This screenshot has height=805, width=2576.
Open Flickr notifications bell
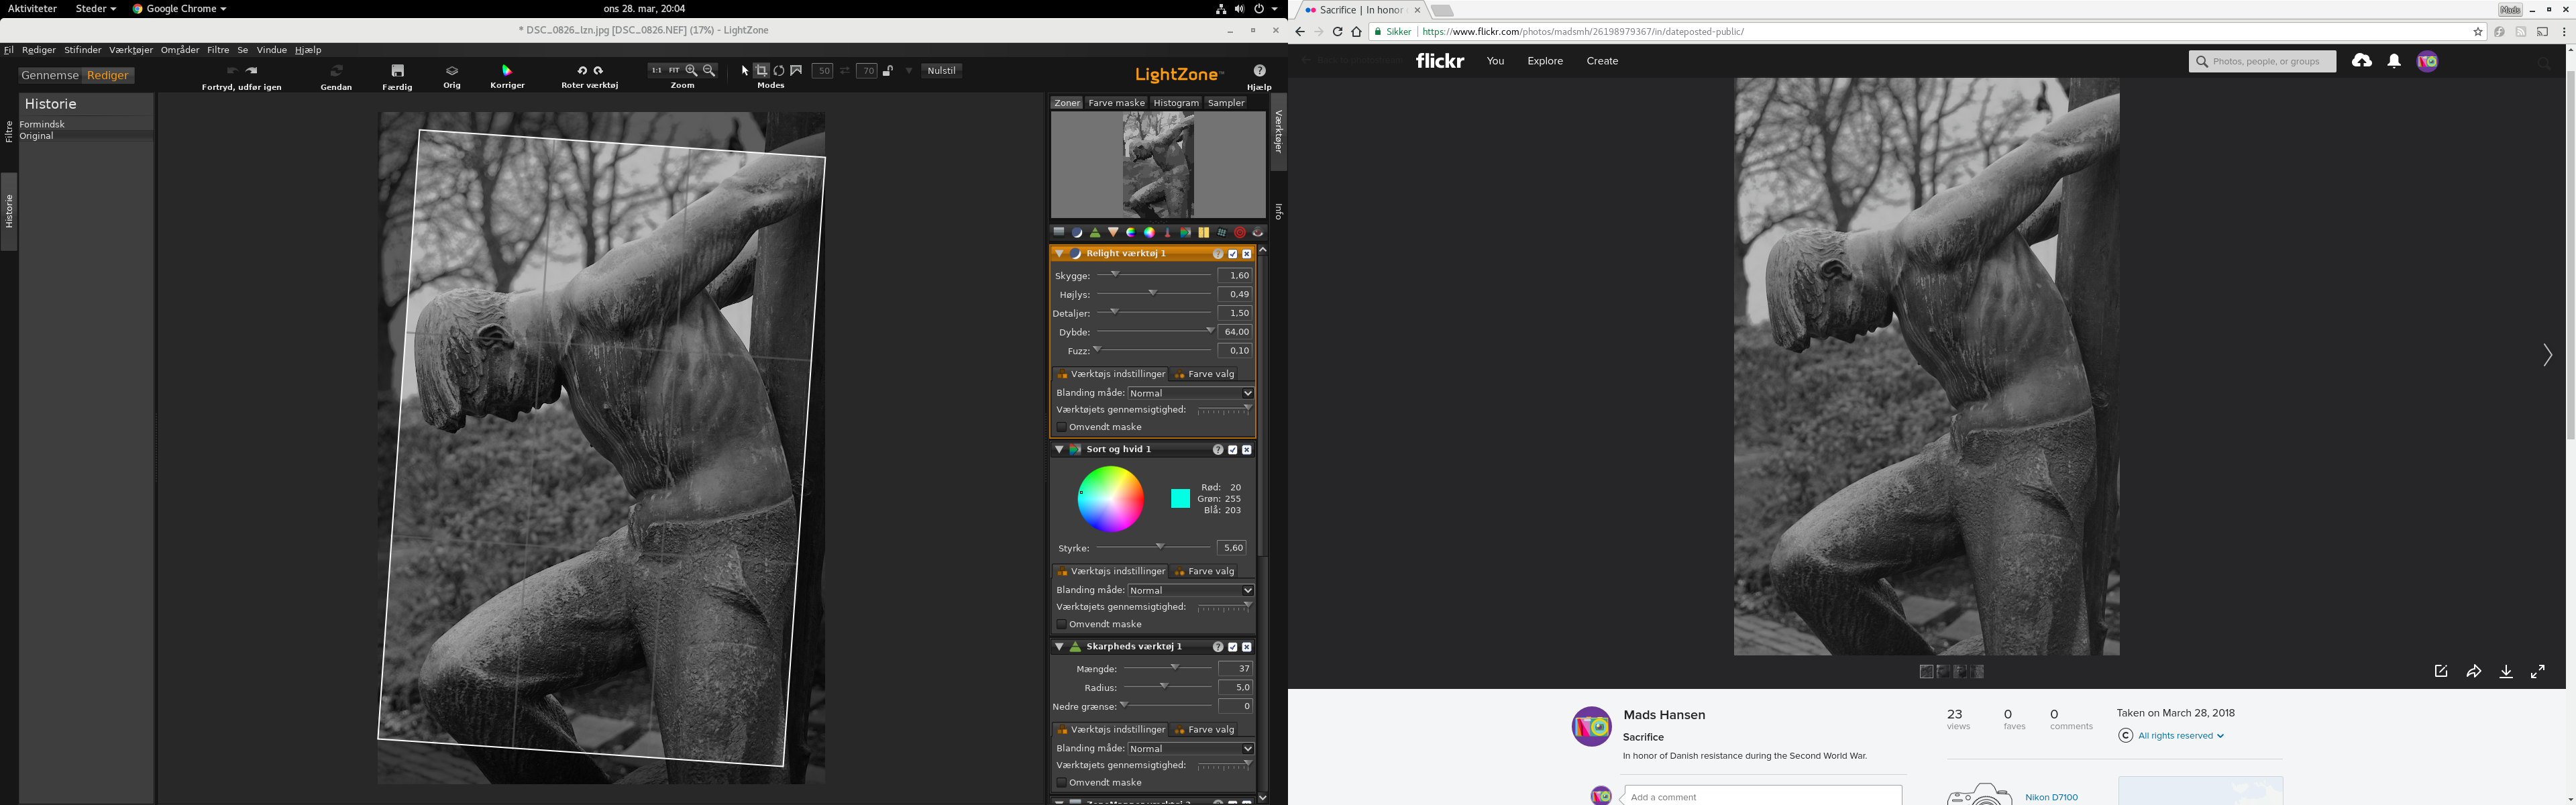pos(2394,61)
